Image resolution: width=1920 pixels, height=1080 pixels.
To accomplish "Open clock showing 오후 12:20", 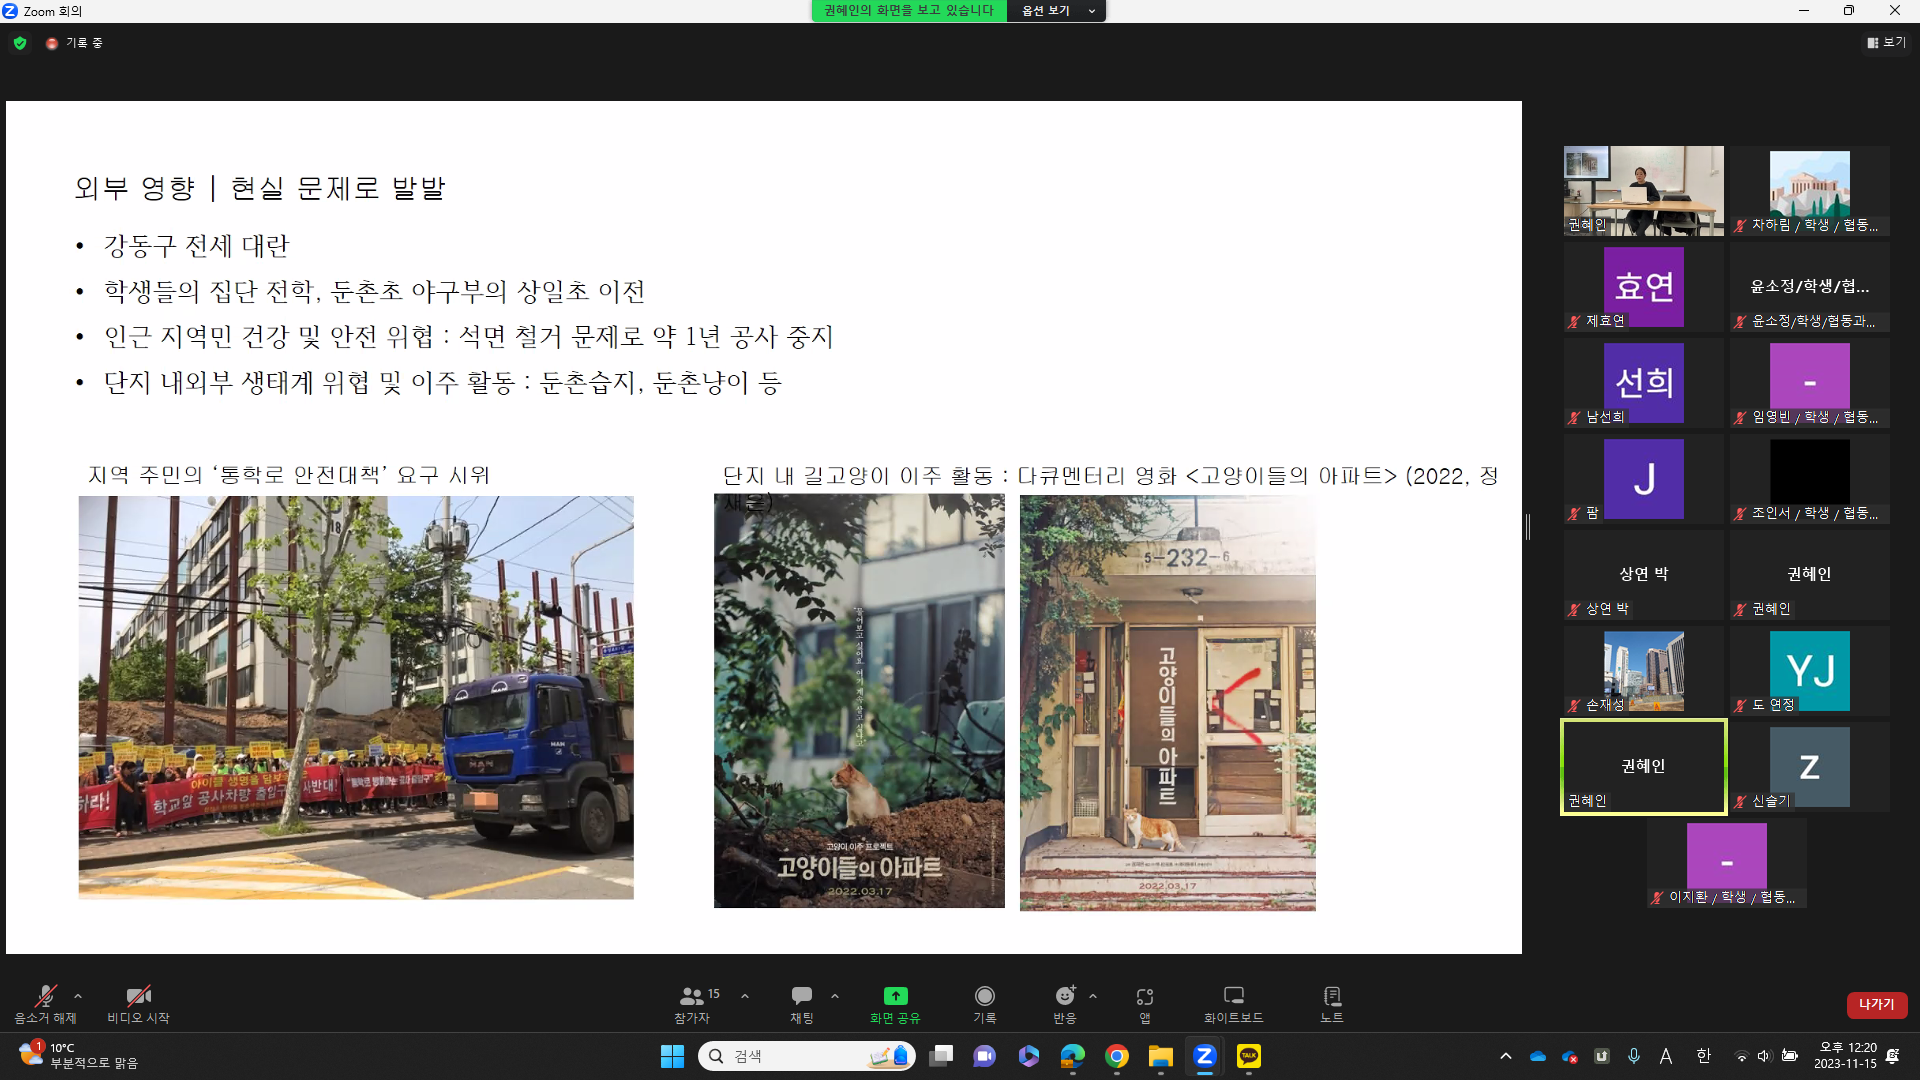I will click(x=1847, y=1056).
